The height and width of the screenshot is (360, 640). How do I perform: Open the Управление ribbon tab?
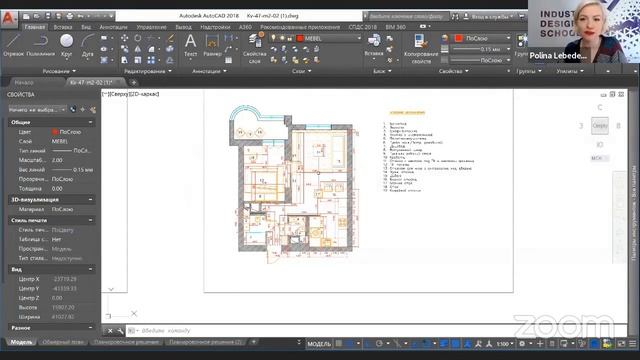tap(151, 27)
